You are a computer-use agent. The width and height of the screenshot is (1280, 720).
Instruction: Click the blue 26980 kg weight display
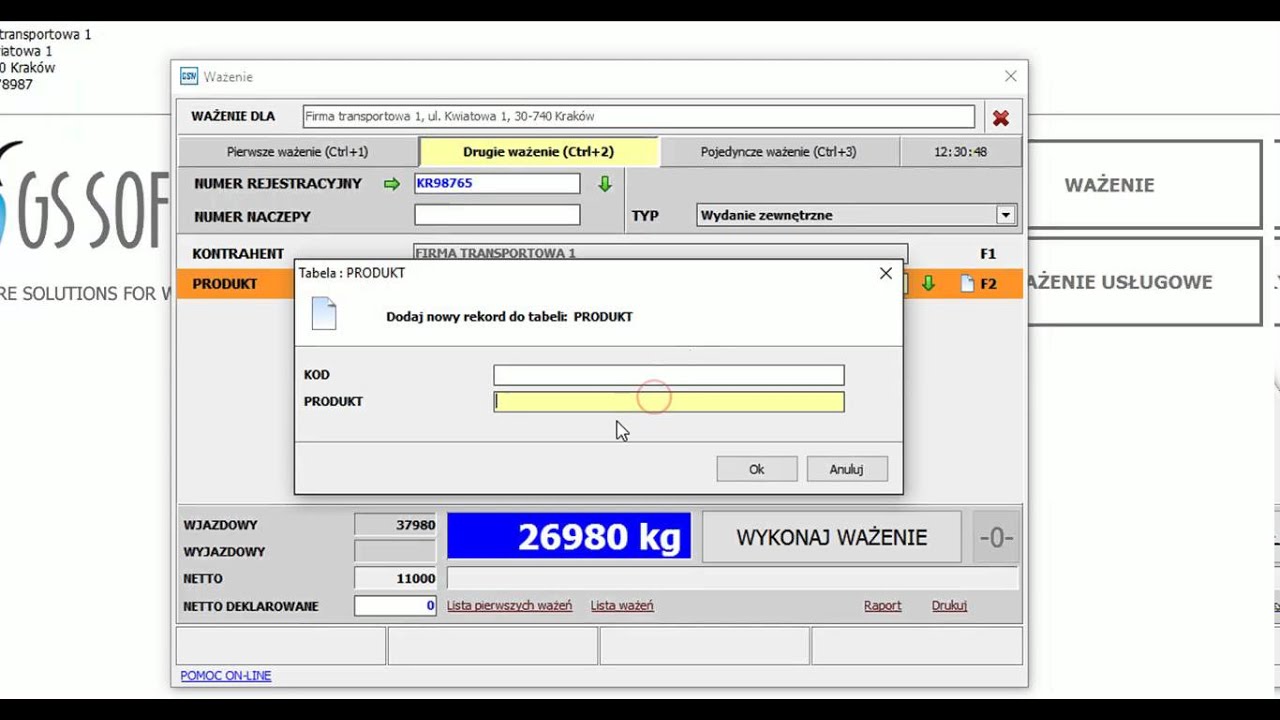coord(569,537)
